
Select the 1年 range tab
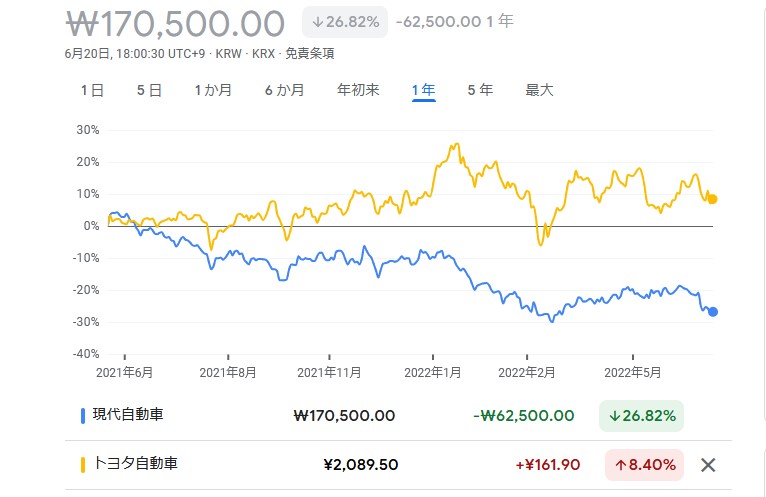point(423,90)
